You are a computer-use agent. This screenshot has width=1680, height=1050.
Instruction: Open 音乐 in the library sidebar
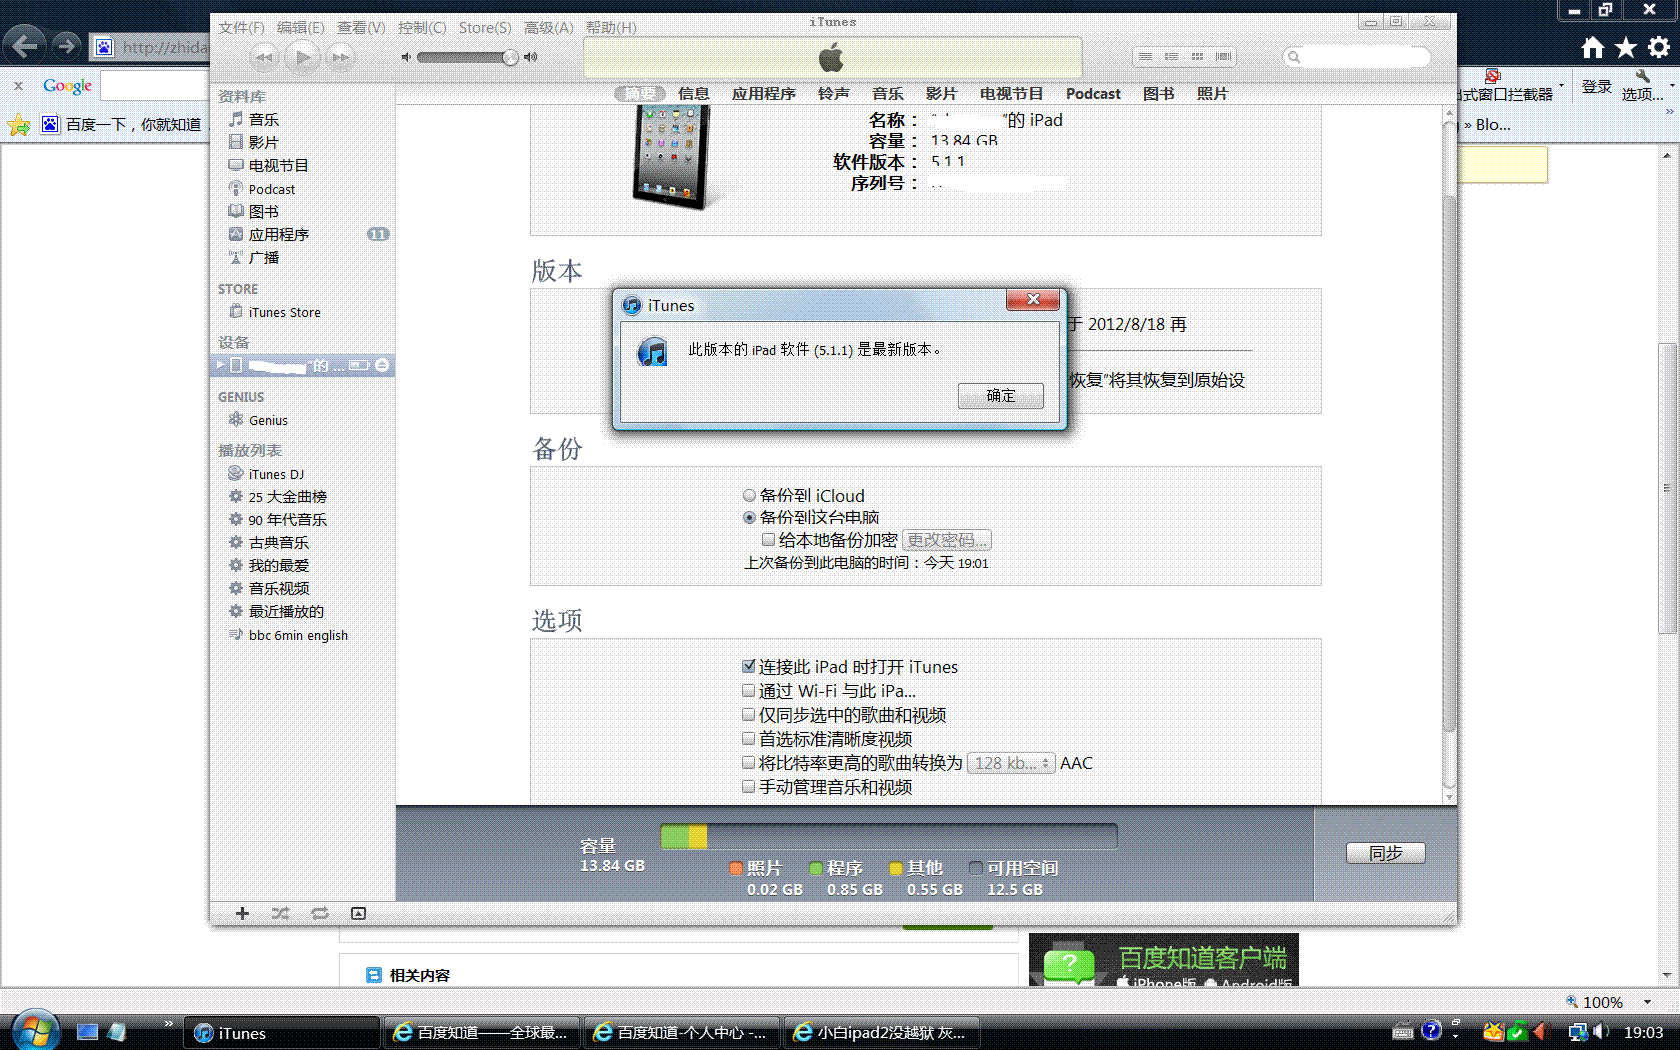pyautogui.click(x=264, y=119)
